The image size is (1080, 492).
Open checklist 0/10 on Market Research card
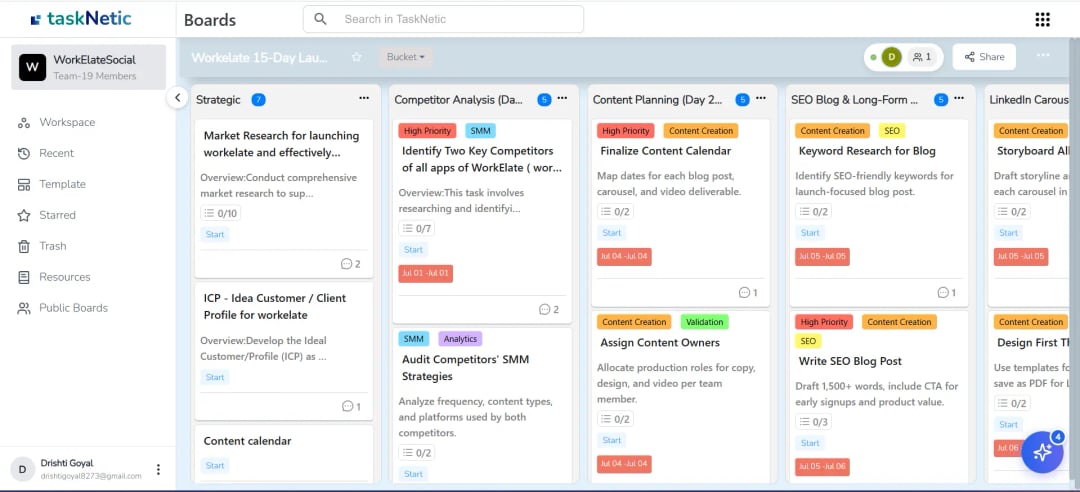(220, 213)
